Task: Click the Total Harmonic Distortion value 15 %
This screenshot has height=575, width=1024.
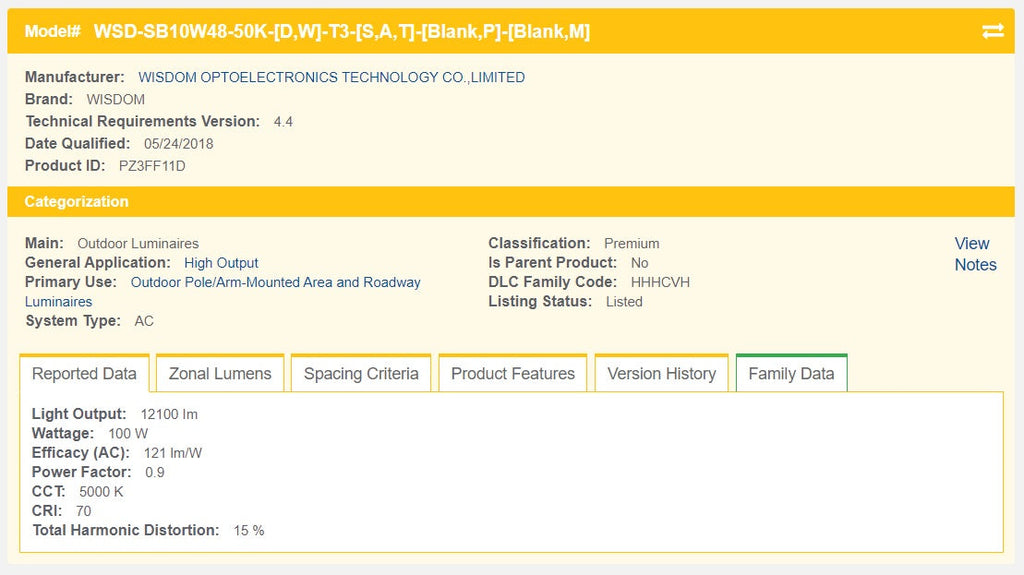Action: pyautogui.click(x=249, y=531)
